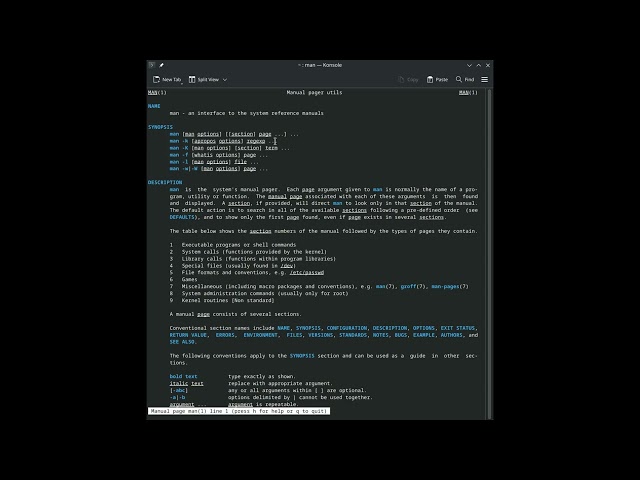Paste clipboard into the terminal
Viewport: 640px width, 480px height.
click(x=438, y=80)
